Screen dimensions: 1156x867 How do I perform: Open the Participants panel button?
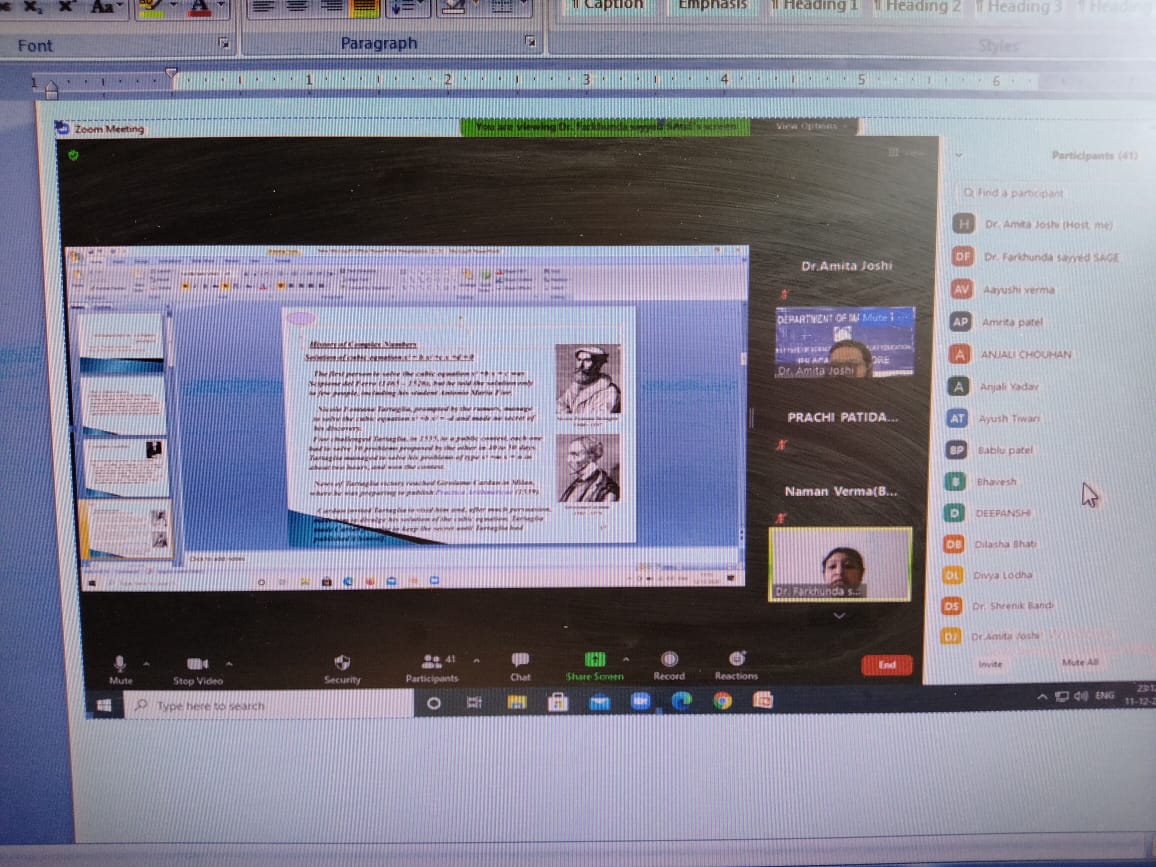433,668
